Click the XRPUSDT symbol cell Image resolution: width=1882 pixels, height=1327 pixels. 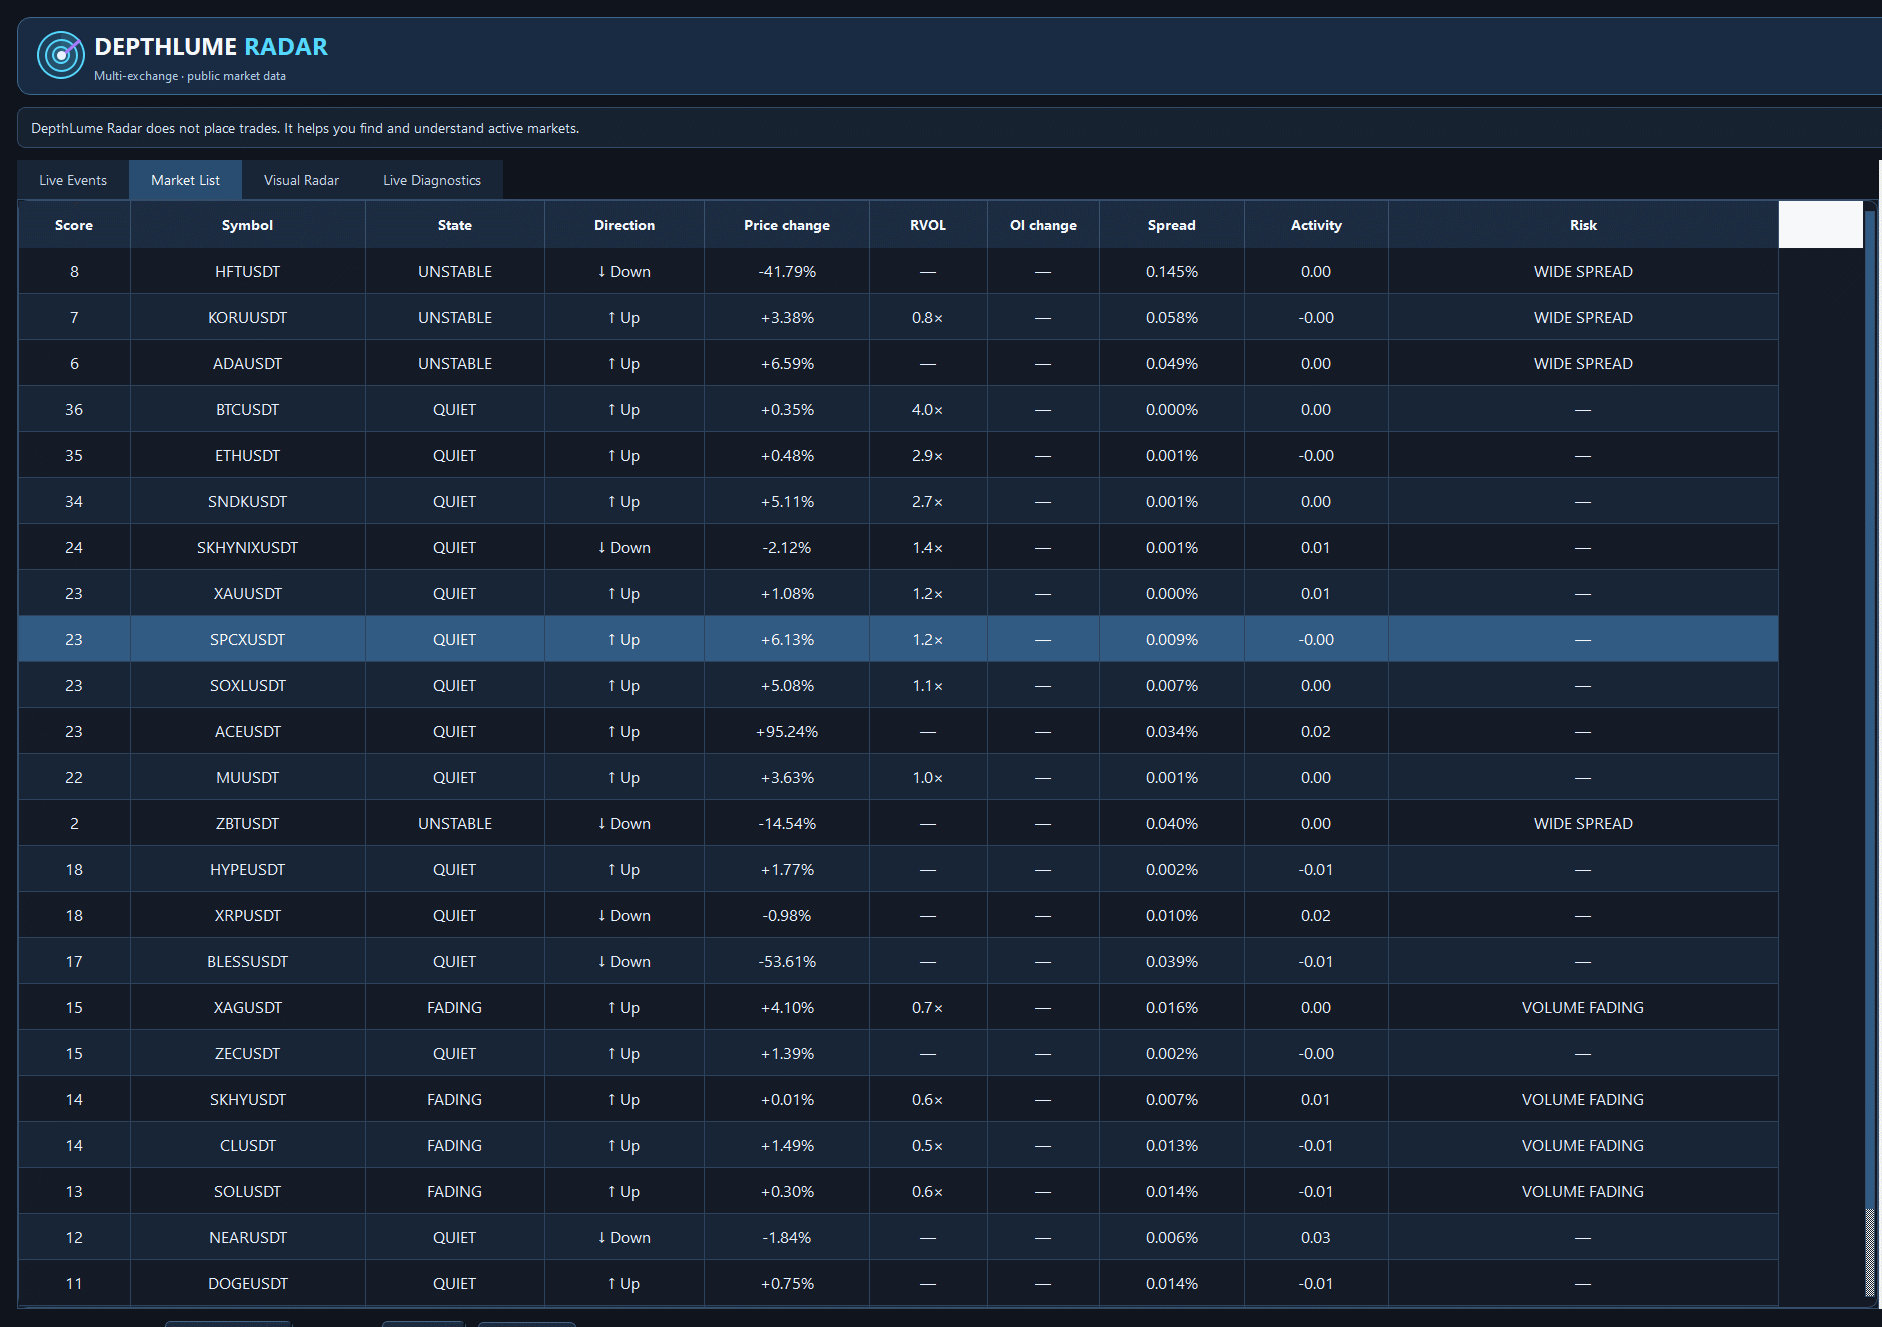(x=247, y=915)
